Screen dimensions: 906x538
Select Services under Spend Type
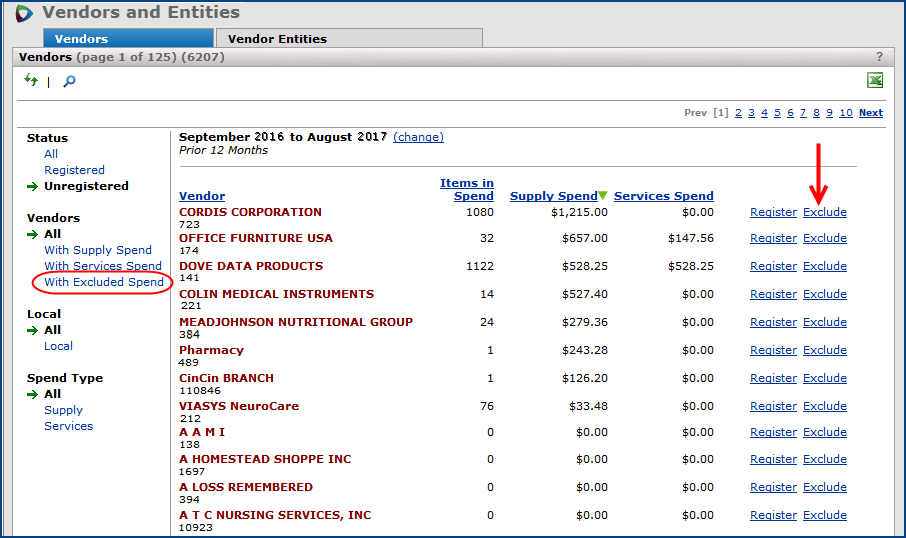pos(68,426)
